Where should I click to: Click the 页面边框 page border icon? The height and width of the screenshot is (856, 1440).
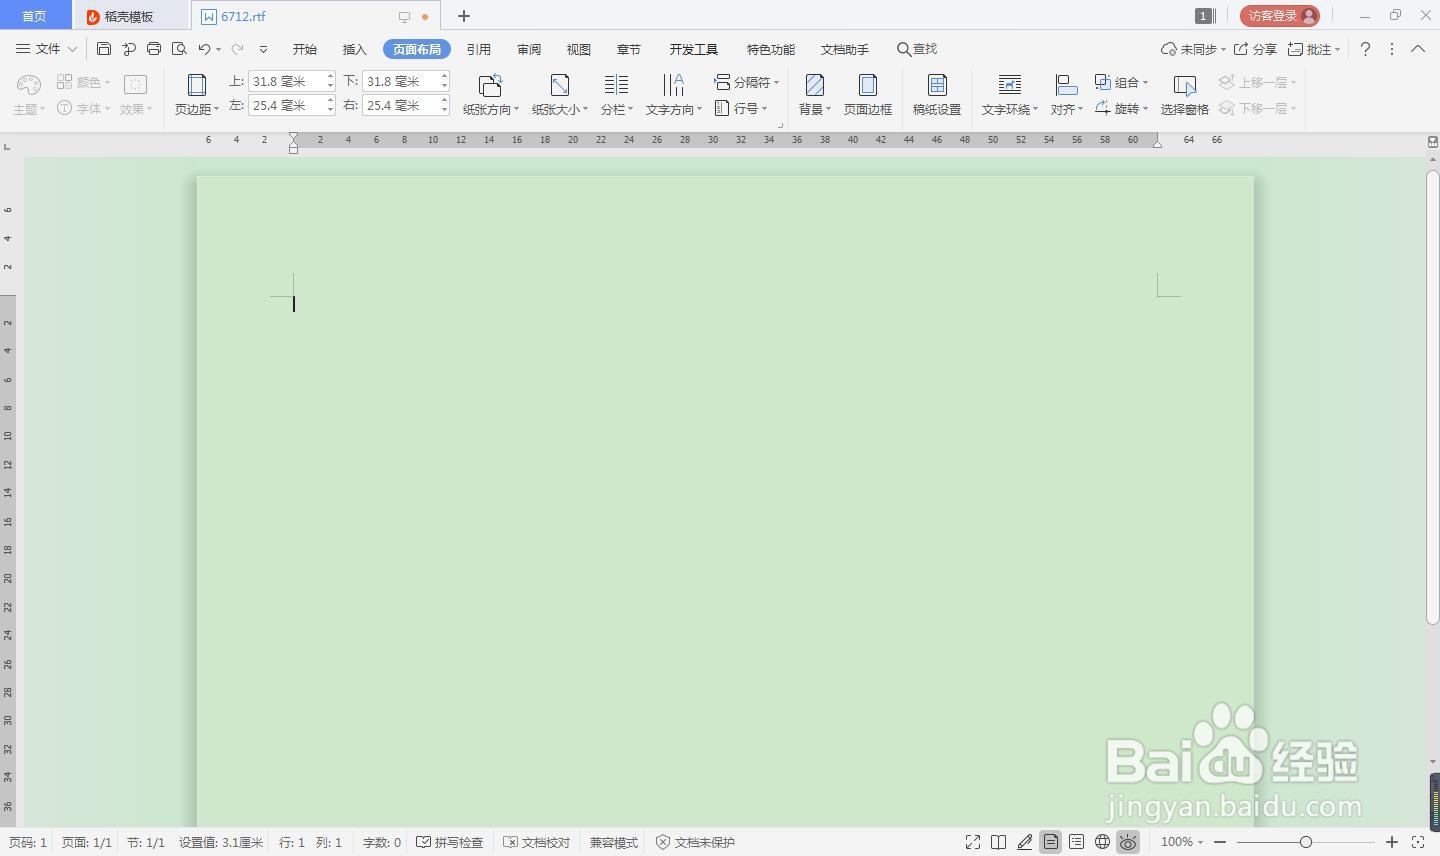coord(868,86)
